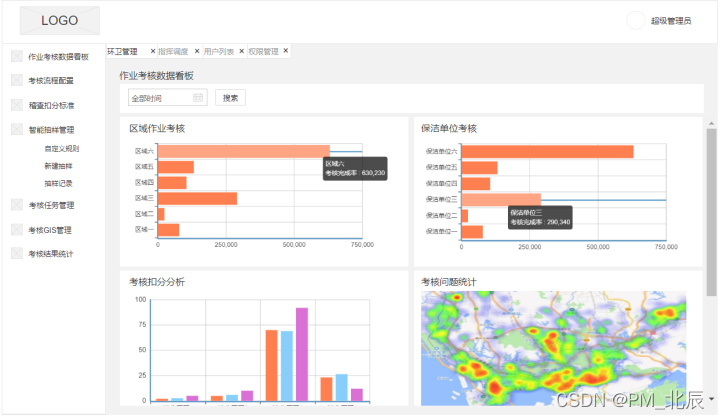Image resolution: width=720 pixels, height=419 pixels.
Task: Click the icon beside 考核结果统计
Action: [17, 254]
